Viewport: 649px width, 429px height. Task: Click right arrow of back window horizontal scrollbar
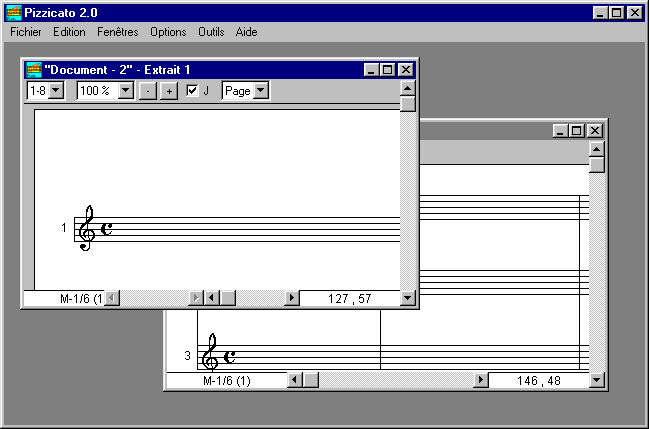point(481,380)
